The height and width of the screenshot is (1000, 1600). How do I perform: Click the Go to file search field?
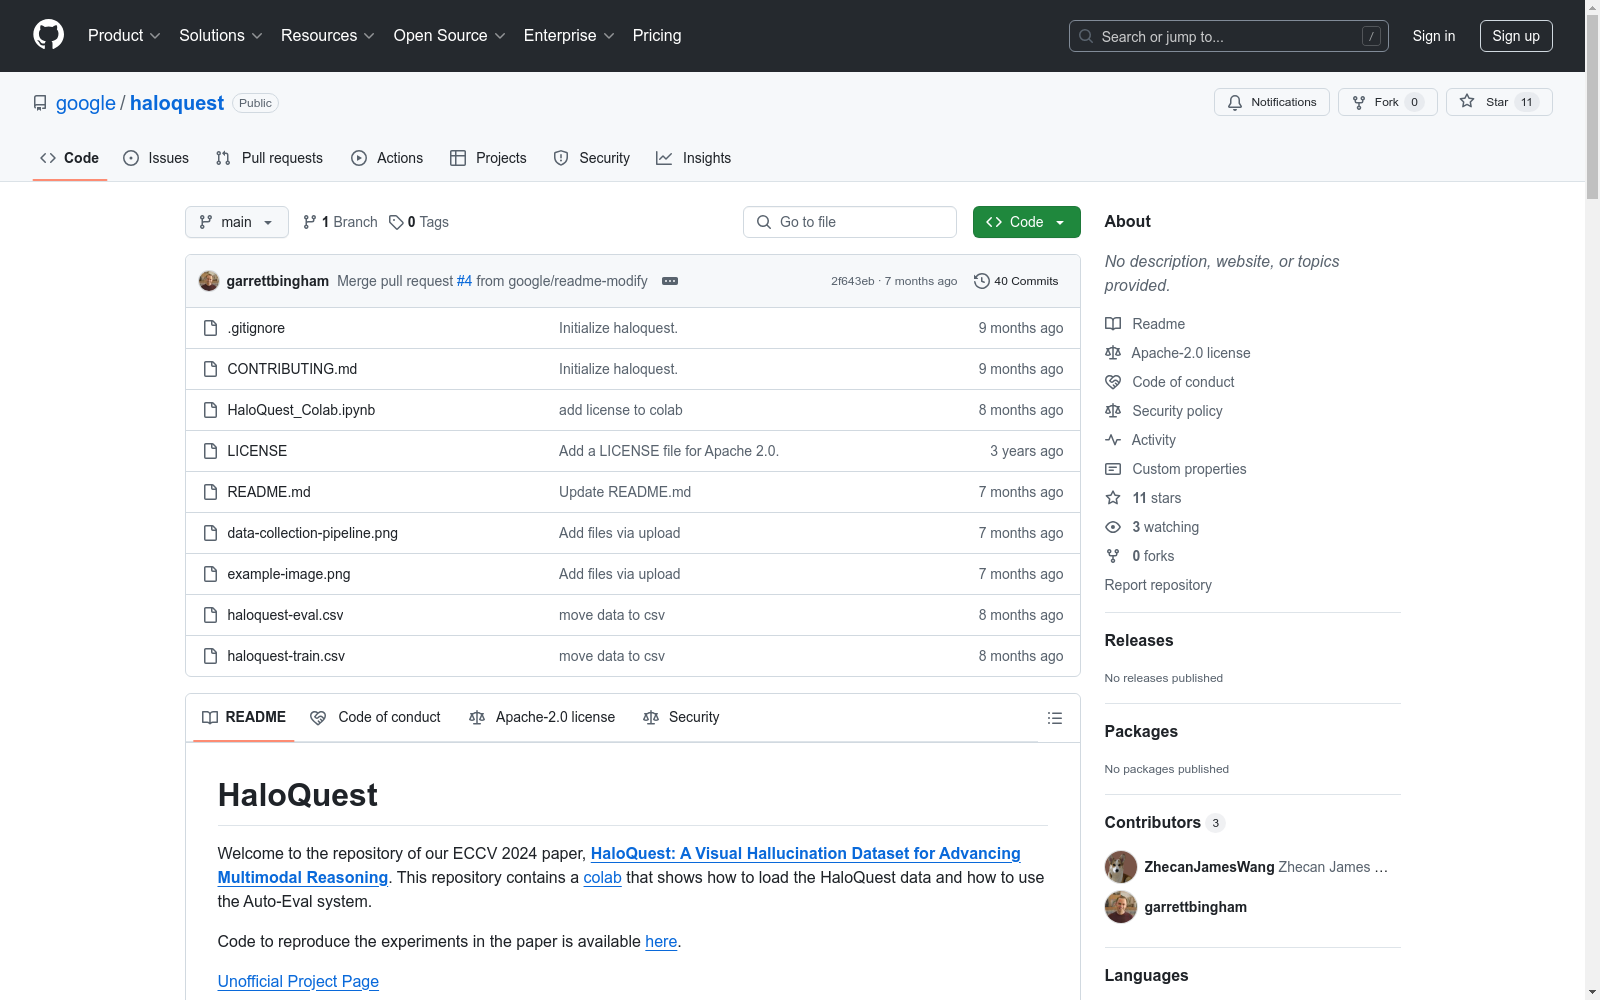coord(850,222)
